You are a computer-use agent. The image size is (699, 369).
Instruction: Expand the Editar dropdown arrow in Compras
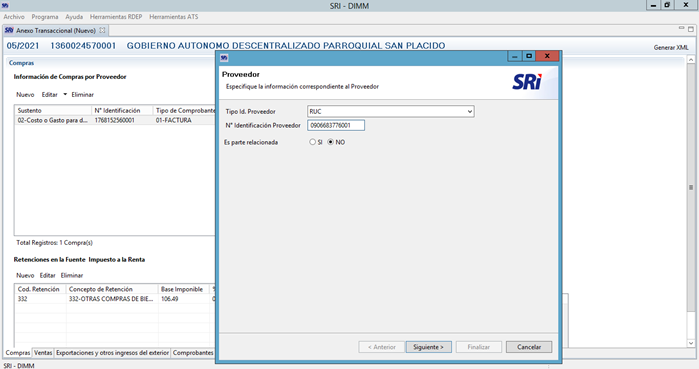65,94
